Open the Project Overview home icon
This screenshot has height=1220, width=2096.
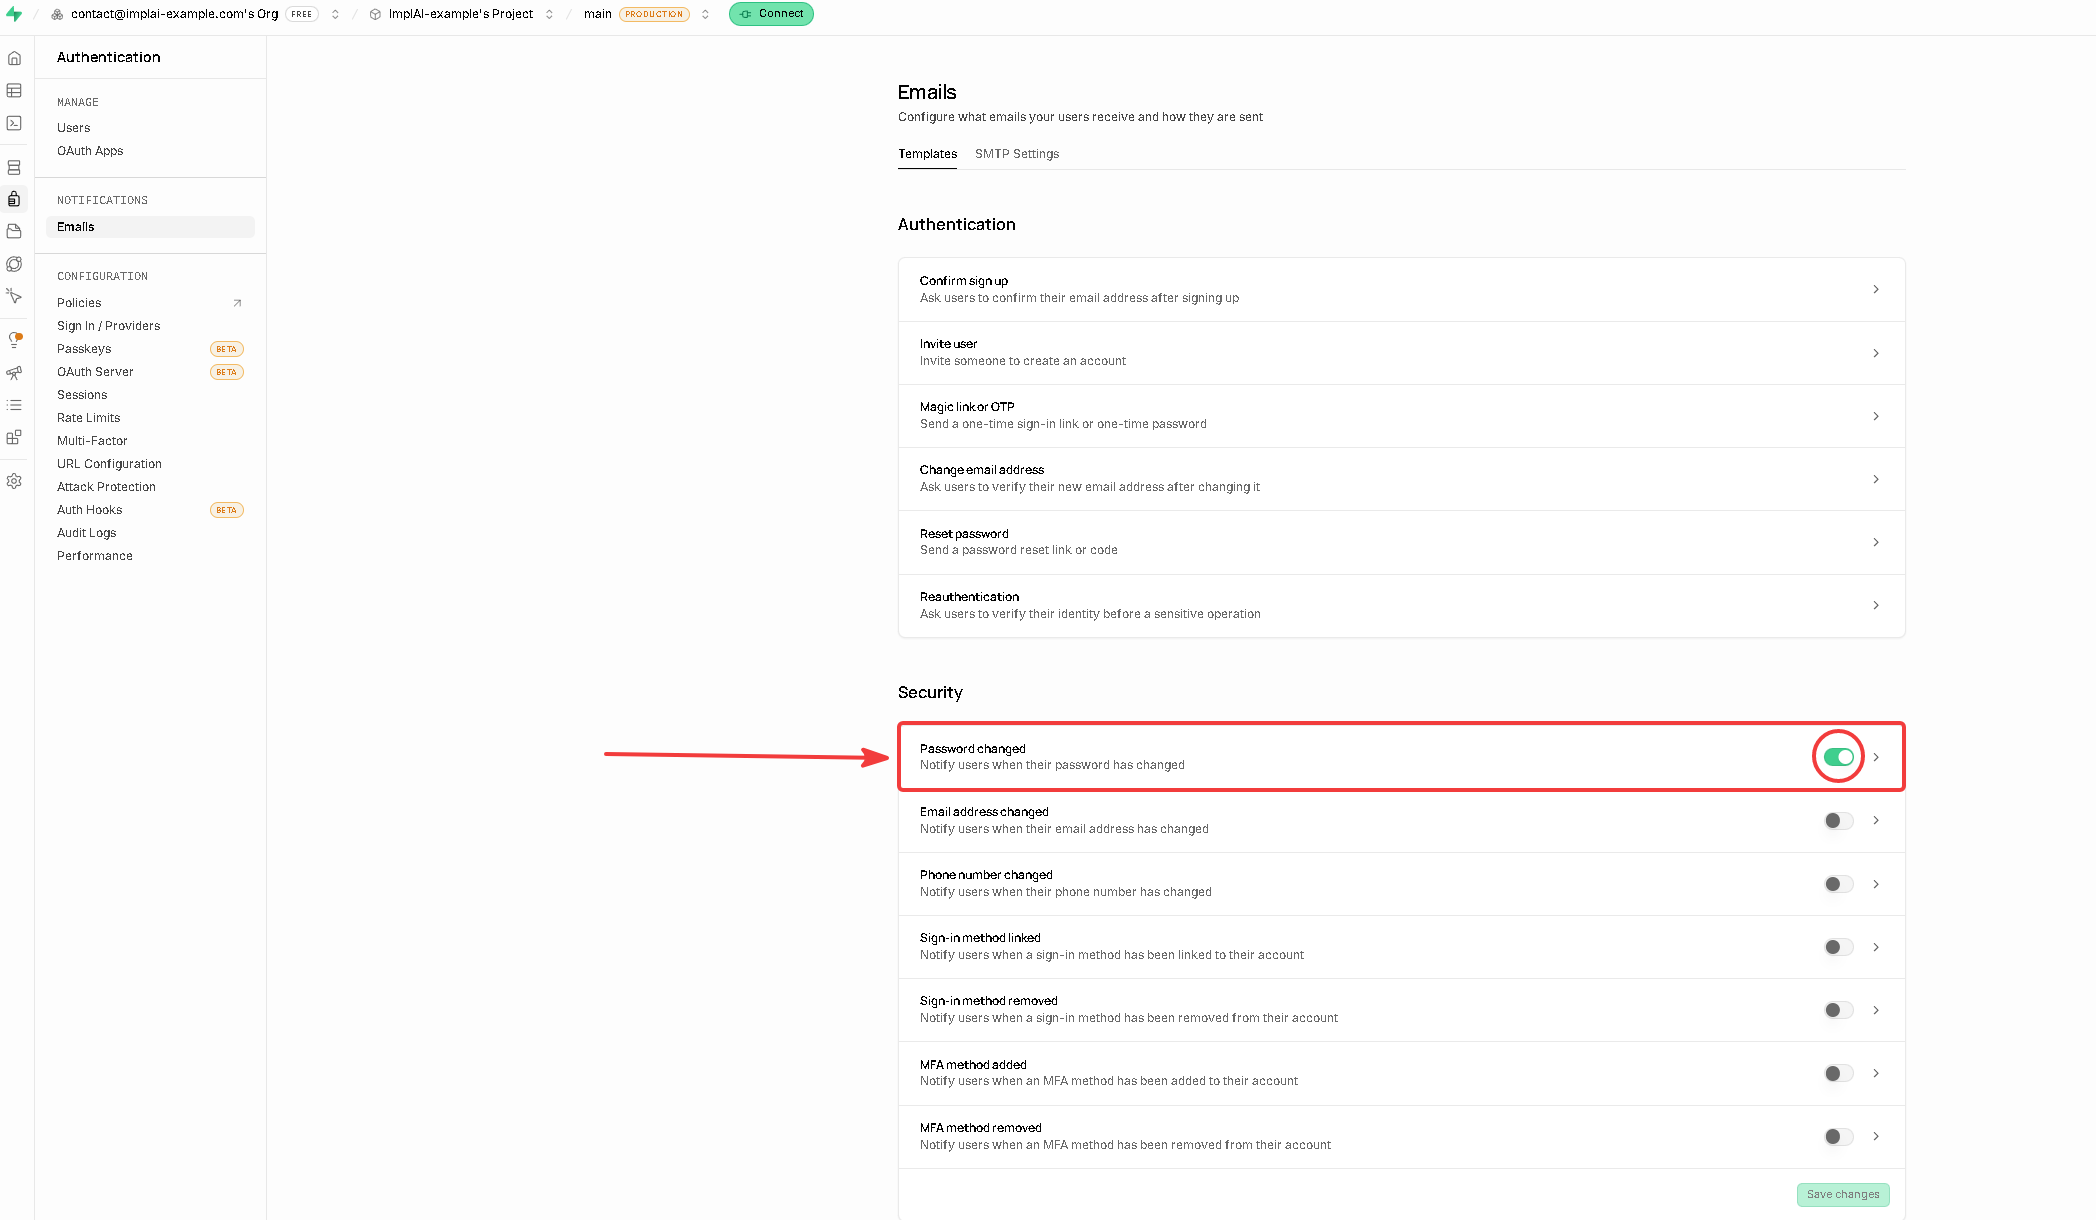coord(14,58)
